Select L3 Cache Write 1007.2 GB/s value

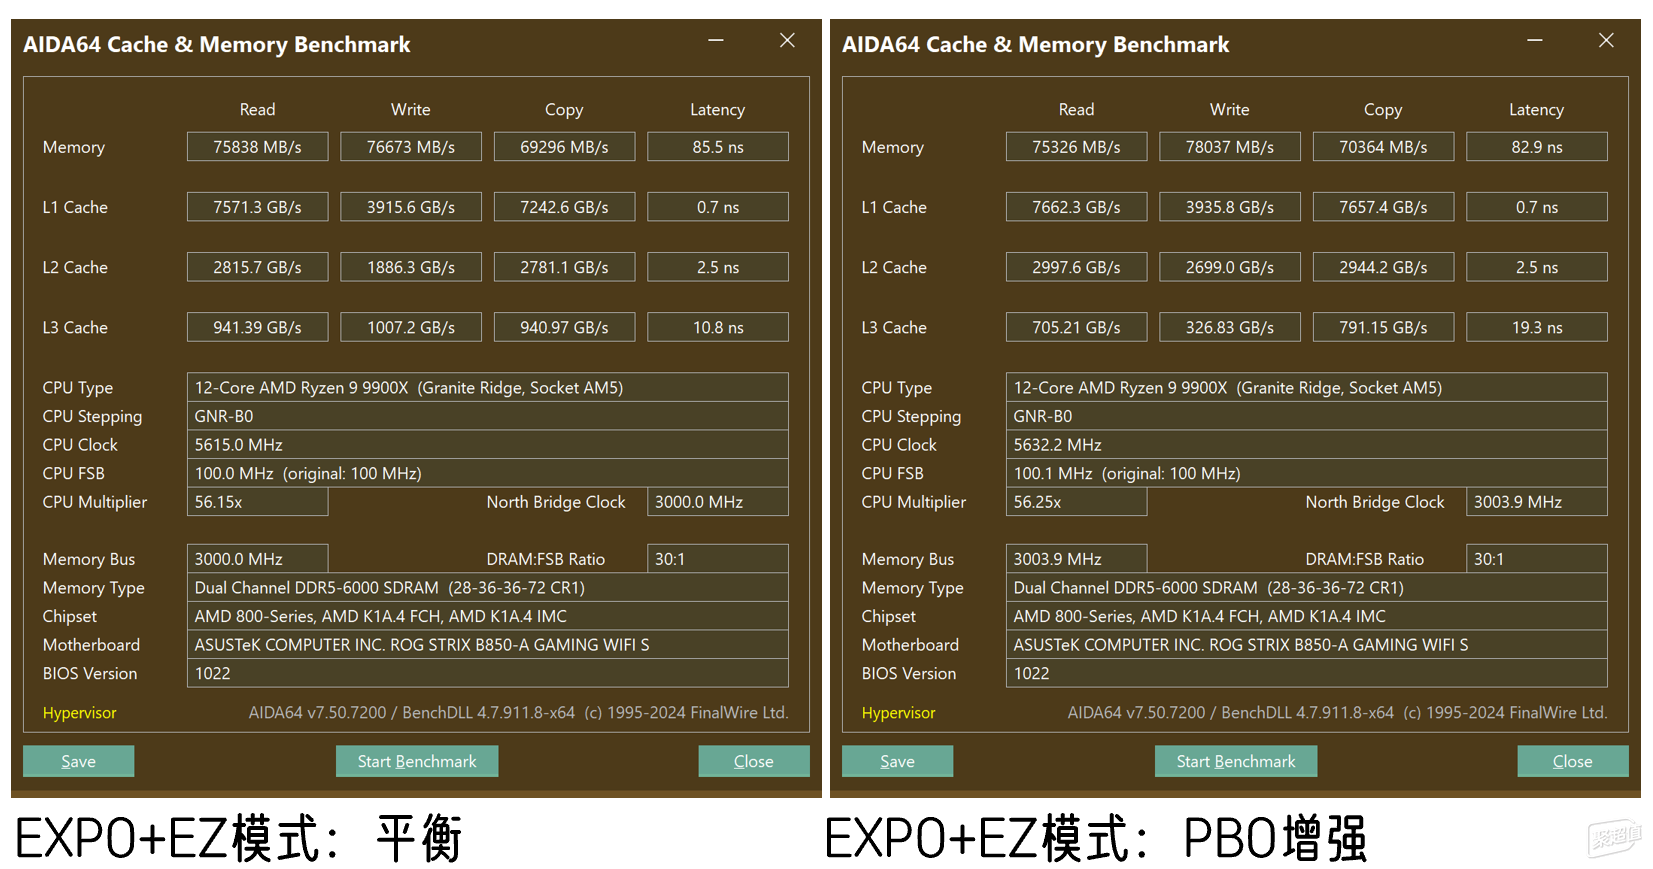(x=410, y=327)
